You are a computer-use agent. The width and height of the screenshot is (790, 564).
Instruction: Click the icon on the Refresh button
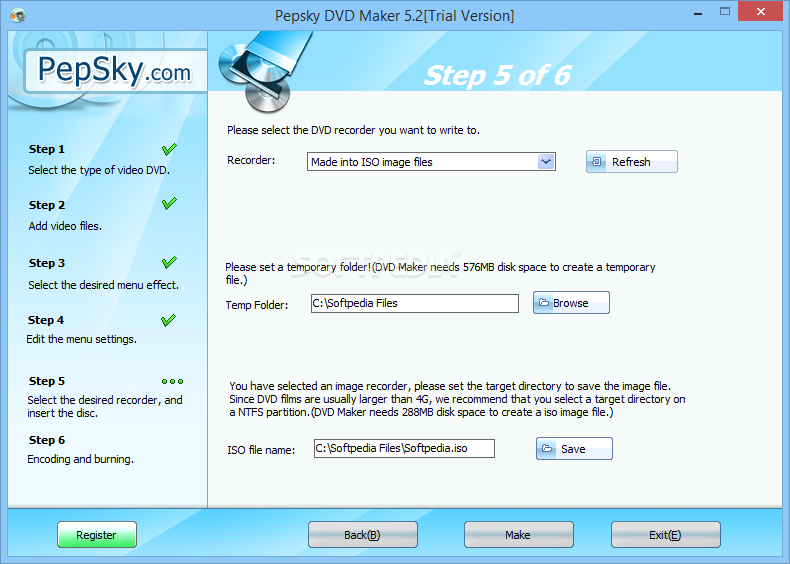pos(597,161)
